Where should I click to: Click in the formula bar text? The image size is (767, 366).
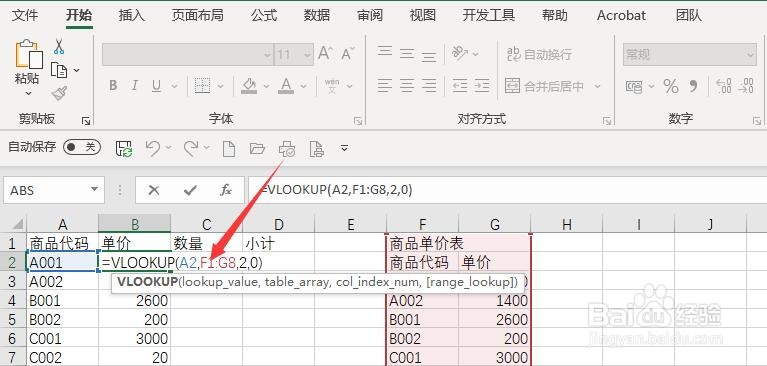coord(337,190)
